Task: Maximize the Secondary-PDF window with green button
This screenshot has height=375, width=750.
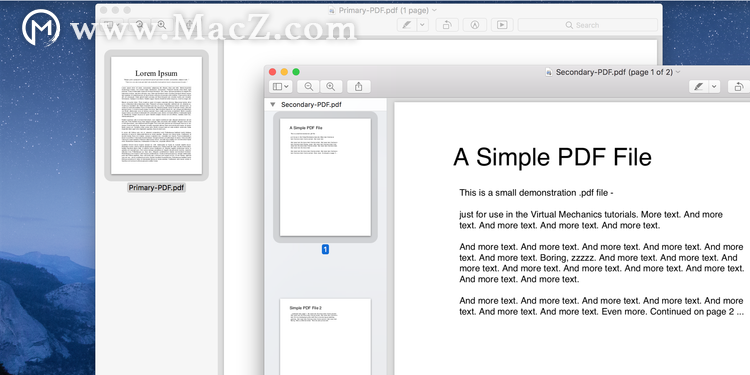Action: [296, 72]
